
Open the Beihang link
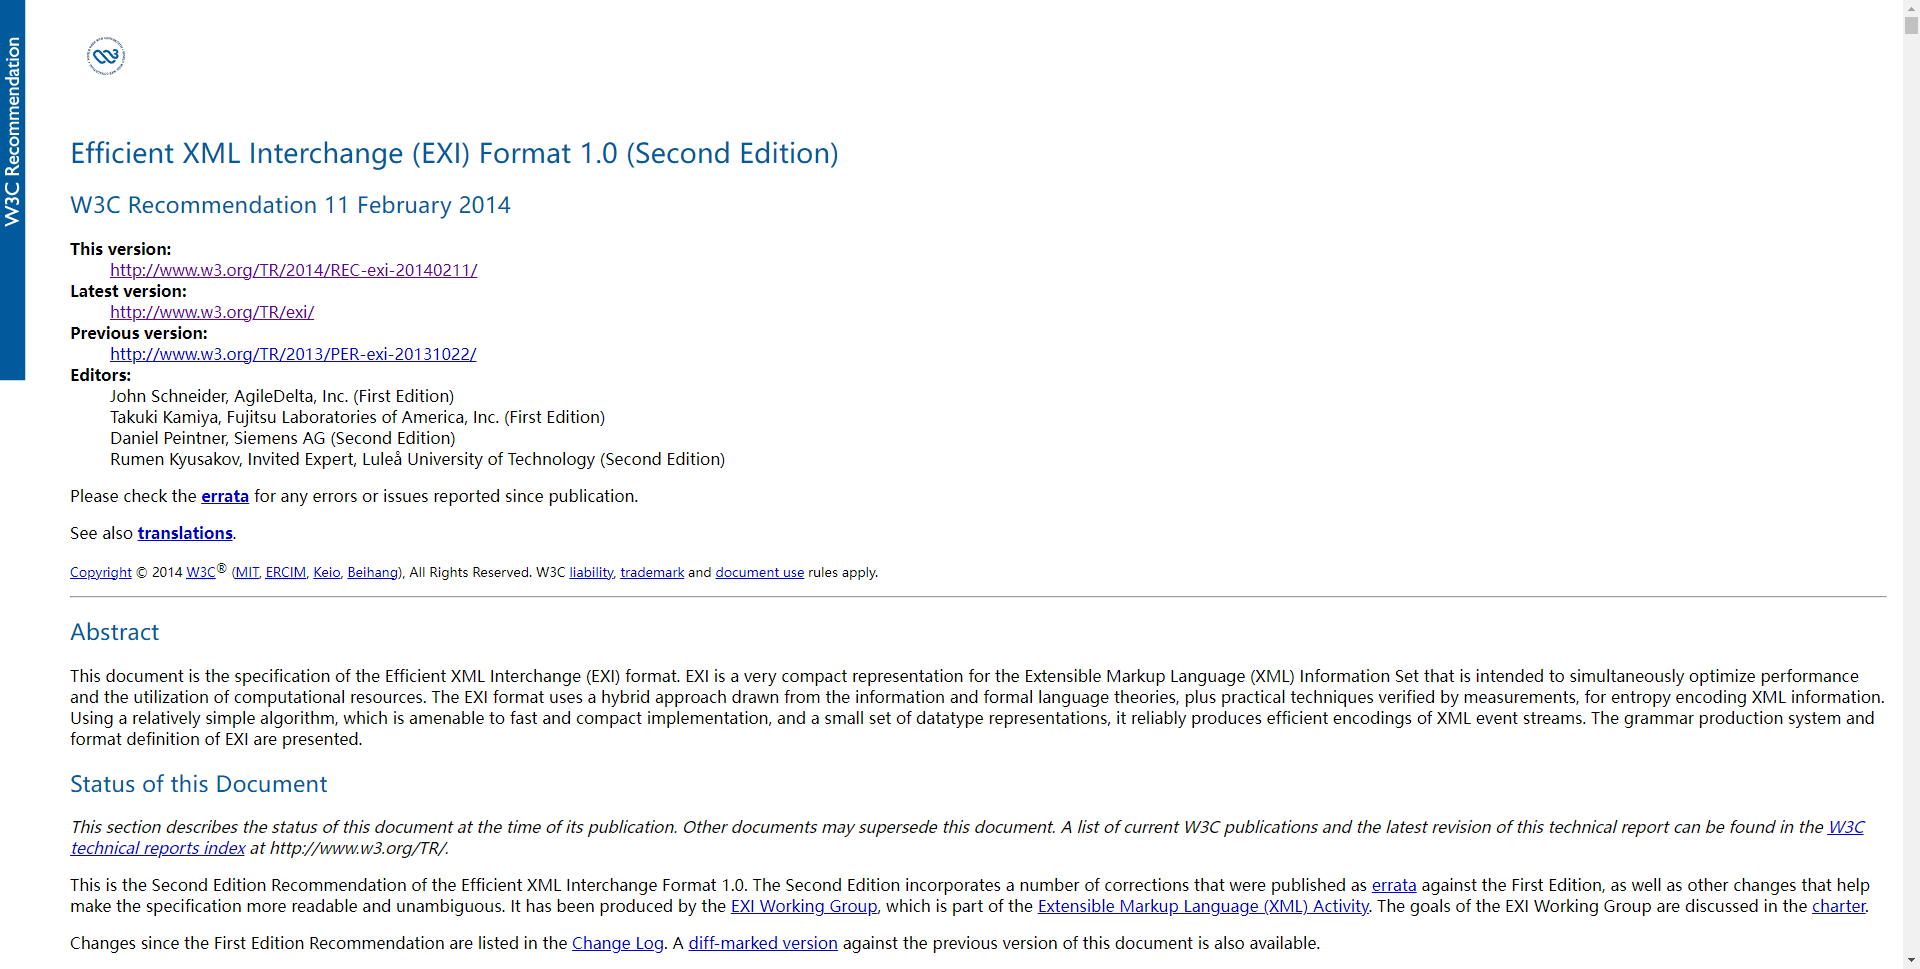(x=372, y=572)
